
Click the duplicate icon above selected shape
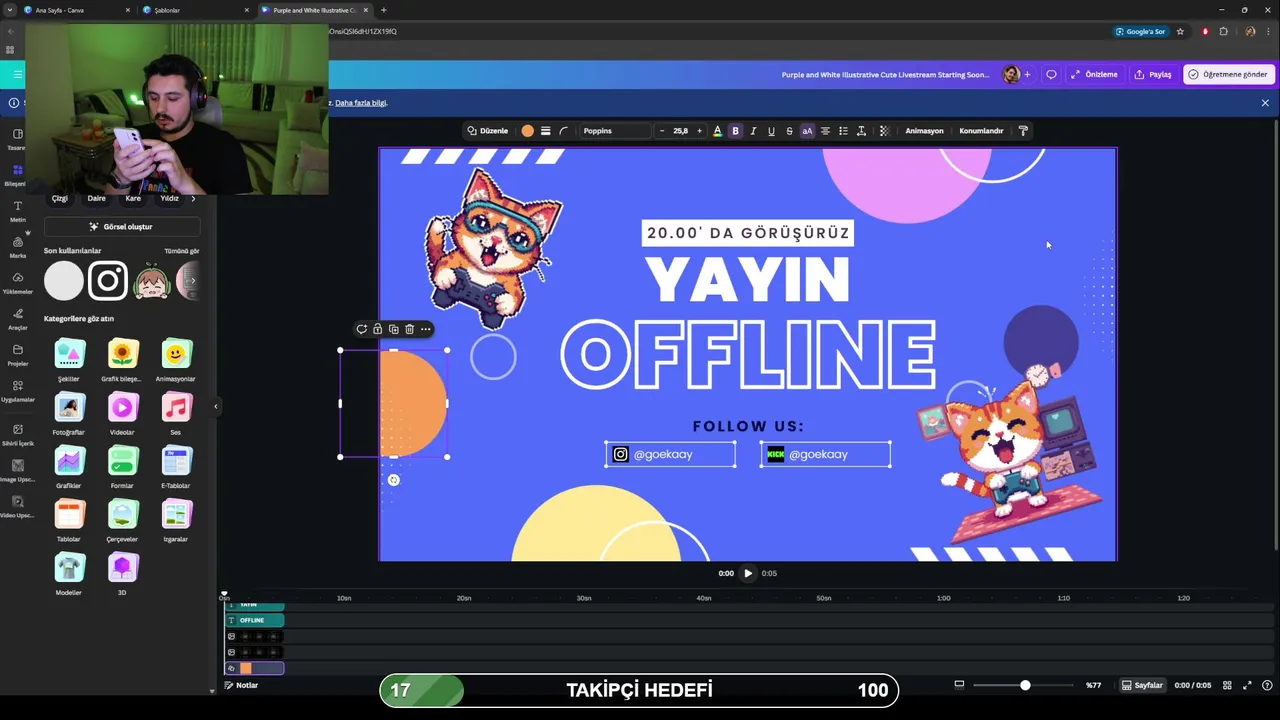pyautogui.click(x=393, y=329)
